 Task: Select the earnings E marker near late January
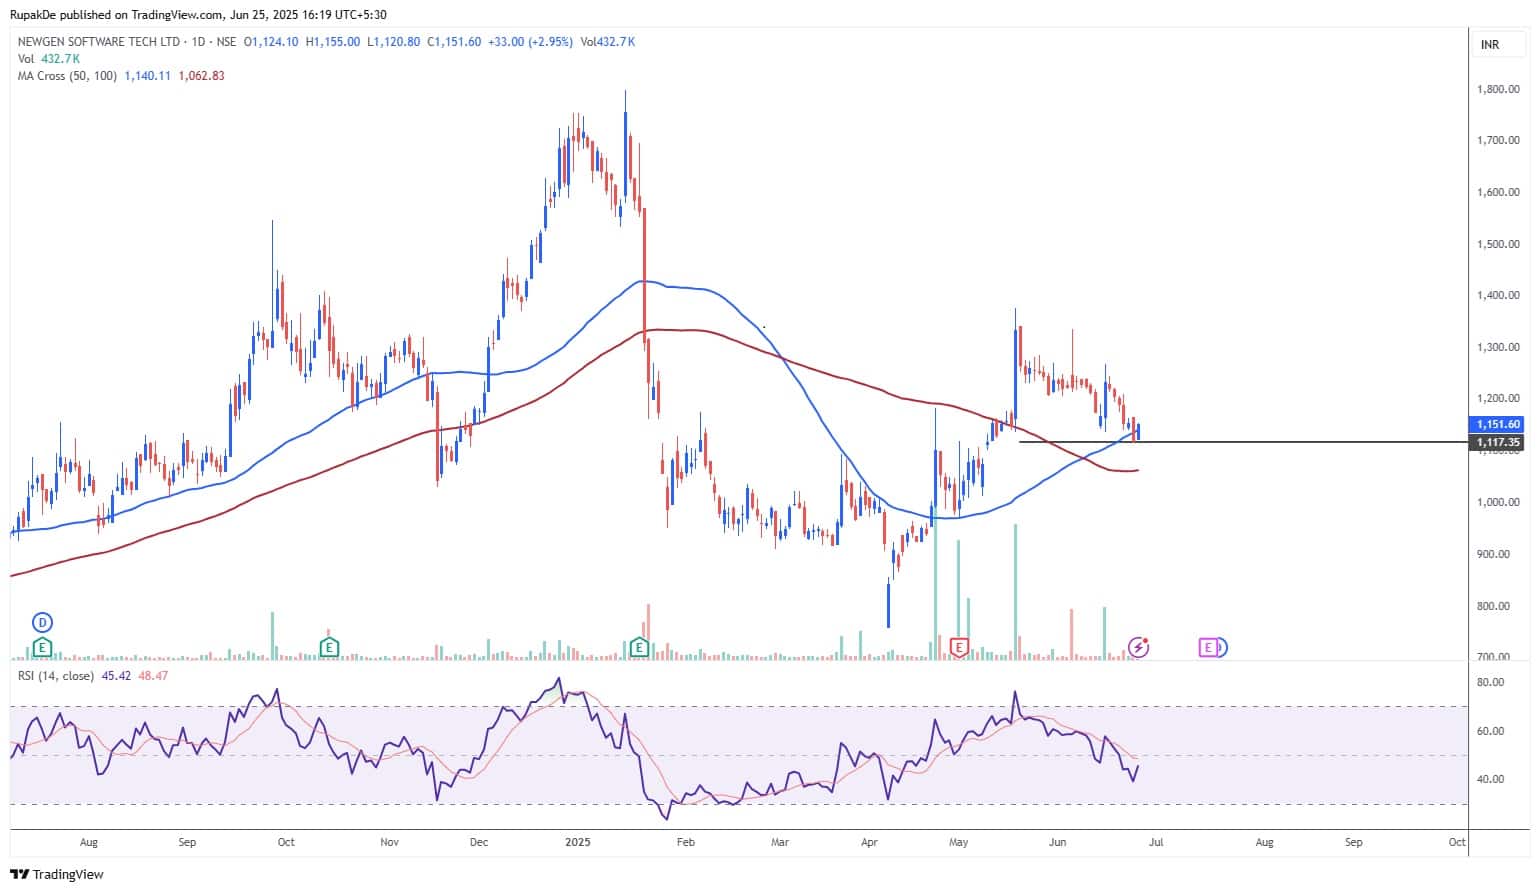tap(639, 648)
